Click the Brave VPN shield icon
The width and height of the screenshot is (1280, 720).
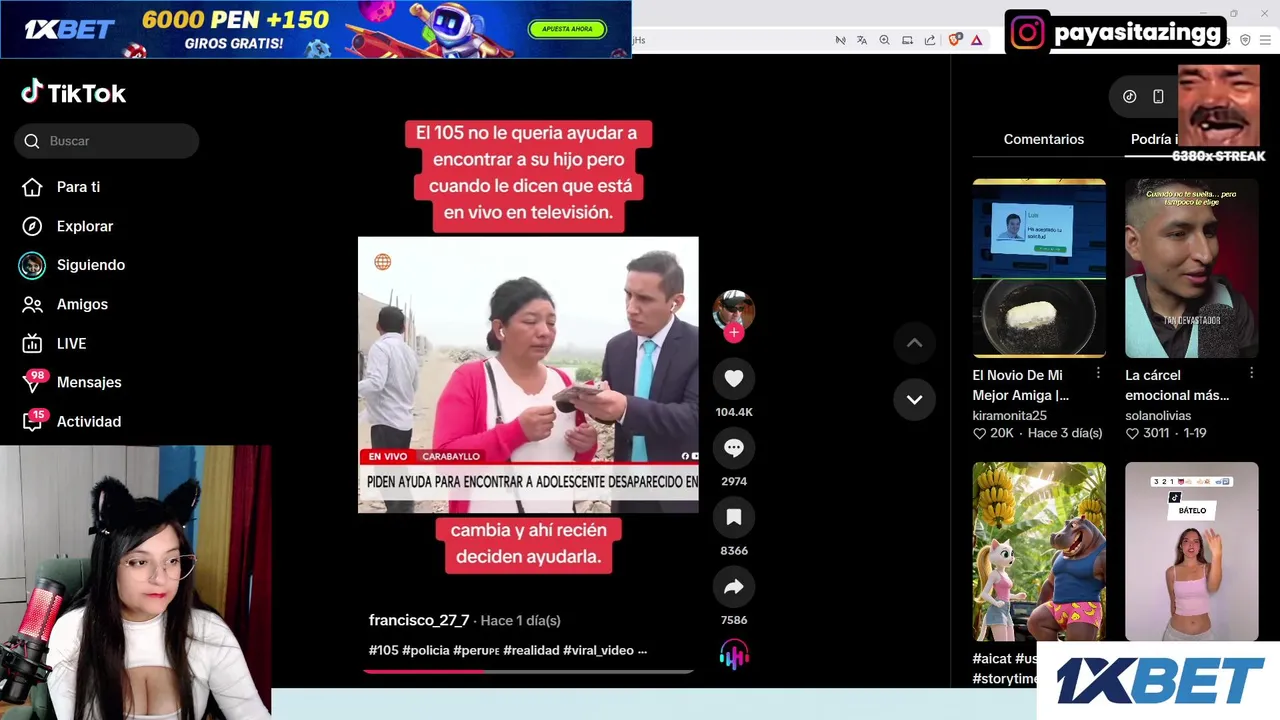pyautogui.click(x=1245, y=40)
